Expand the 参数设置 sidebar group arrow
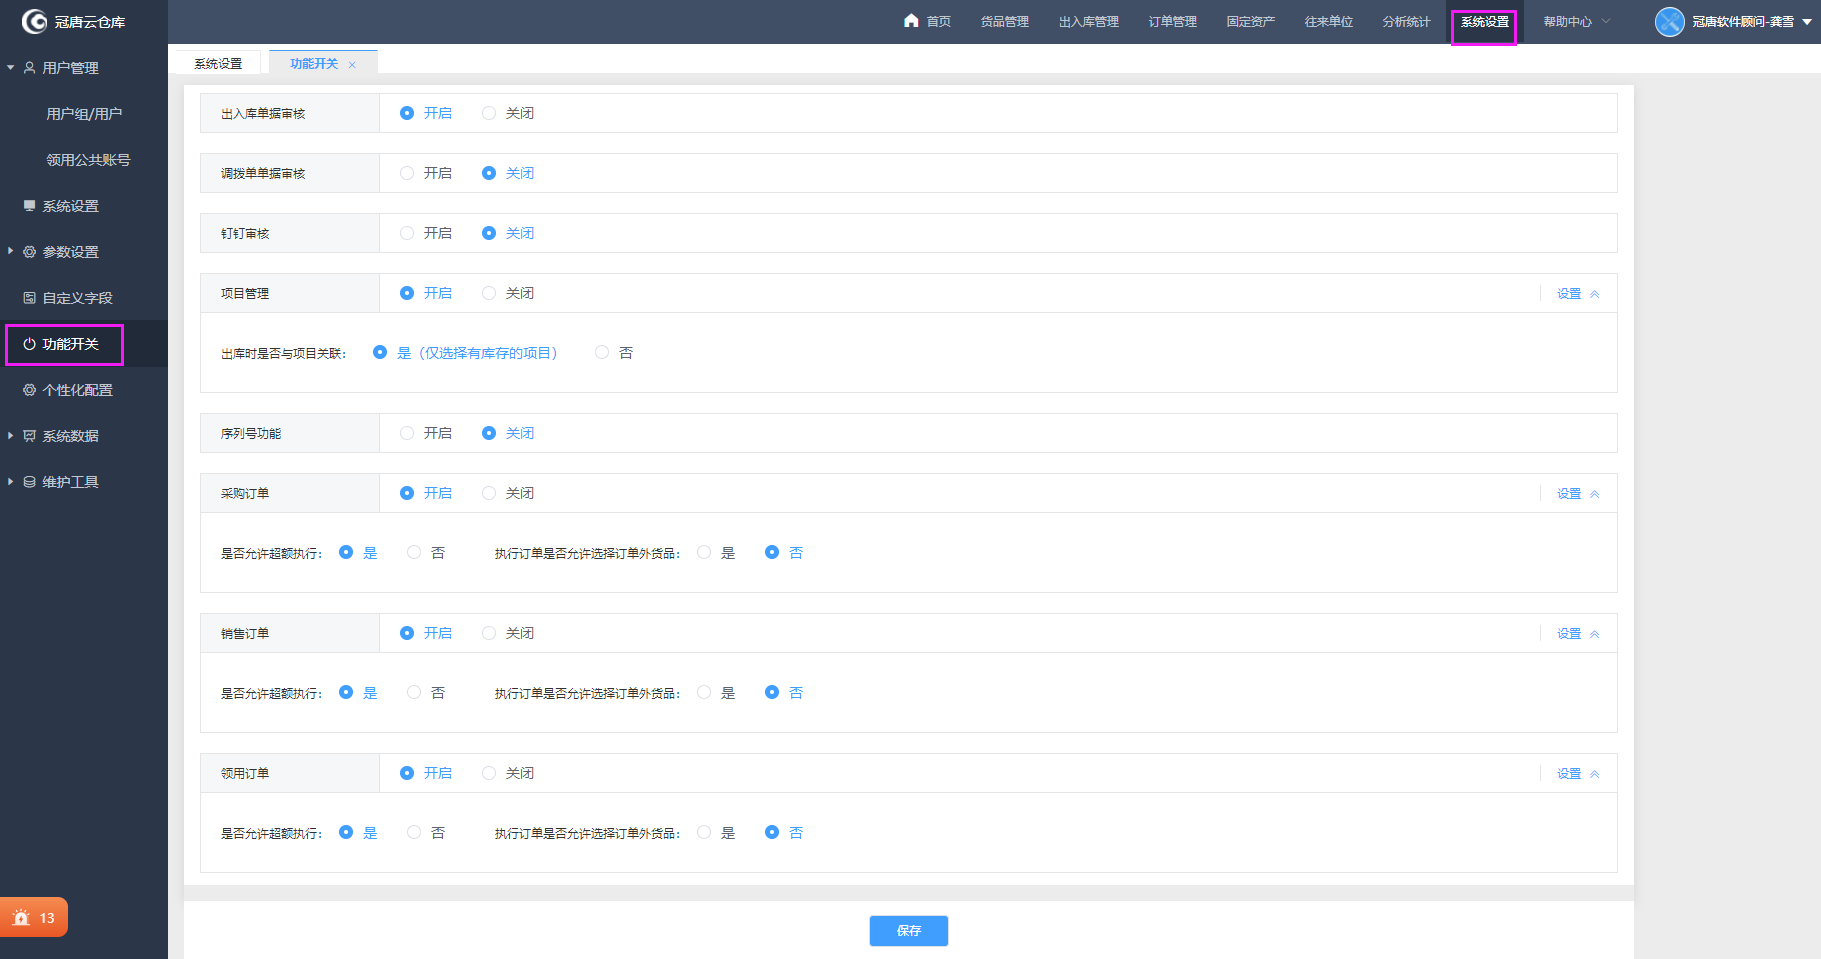Screen dimensions: 1821x959 tap(10, 251)
